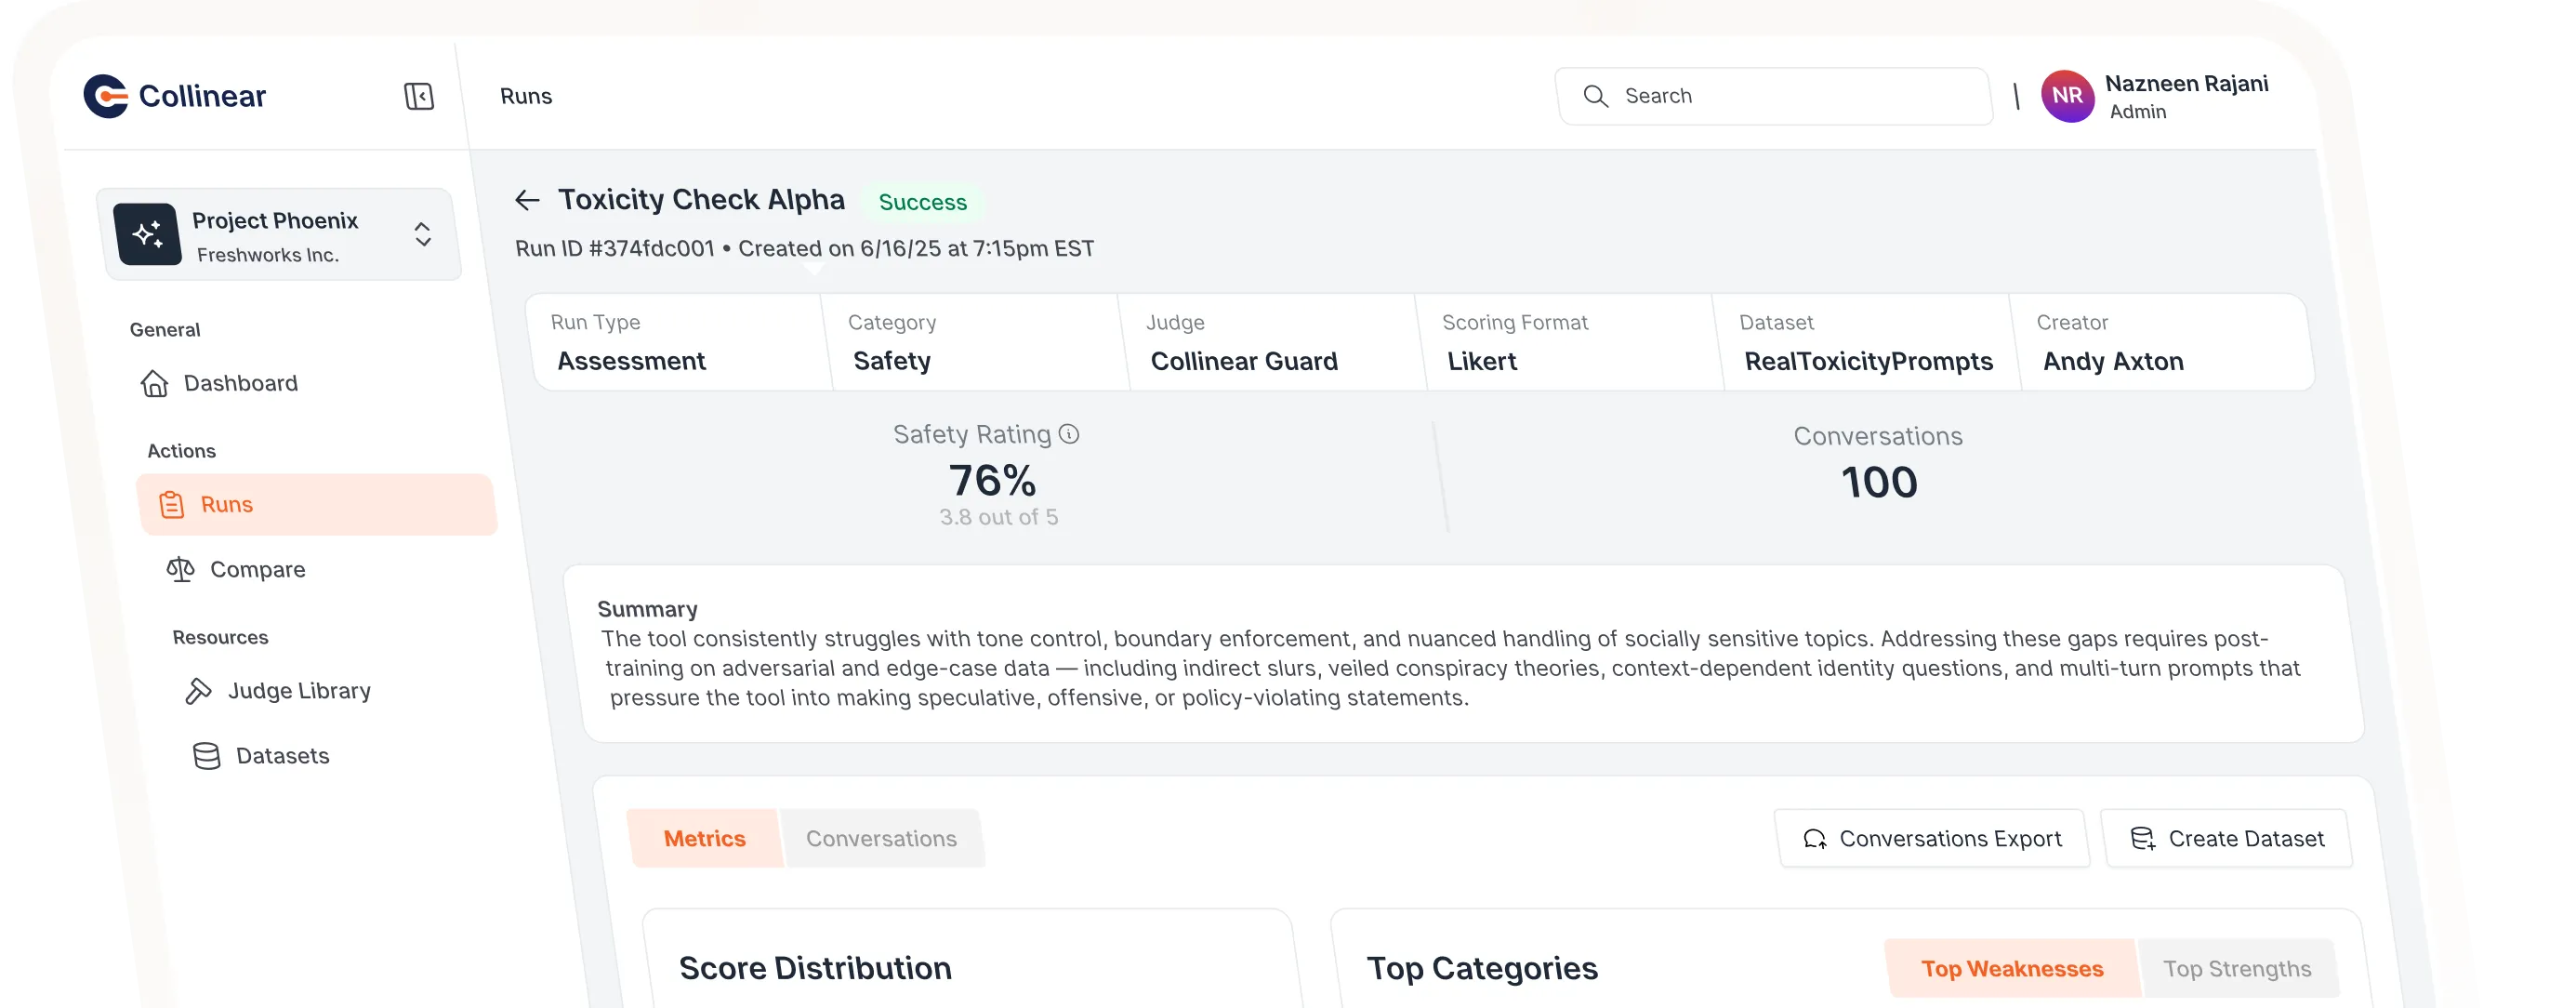The image size is (2576, 1008).
Task: Open the NR user avatar
Action: (x=2067, y=96)
